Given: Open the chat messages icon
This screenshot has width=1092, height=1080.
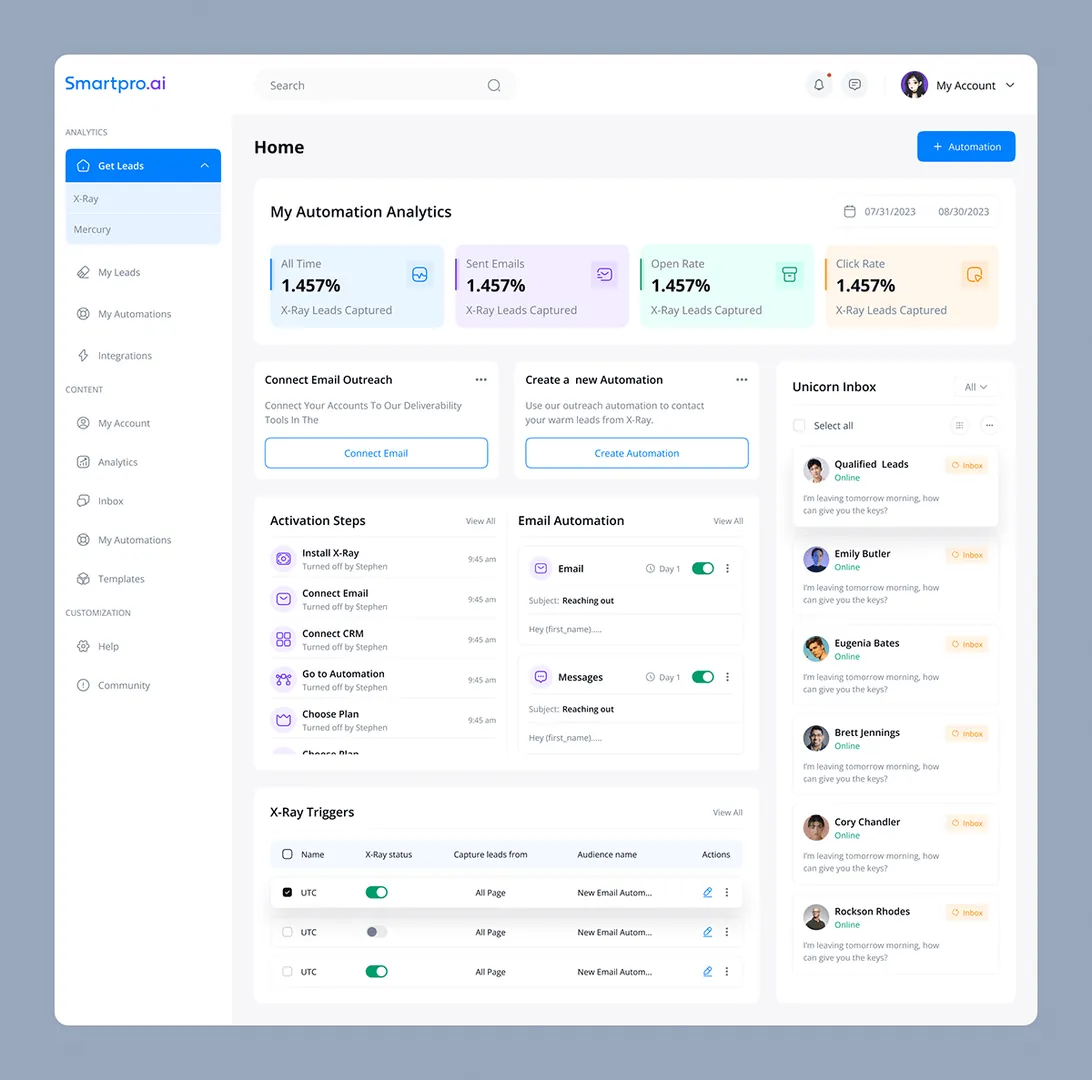Looking at the screenshot, I should pos(854,84).
